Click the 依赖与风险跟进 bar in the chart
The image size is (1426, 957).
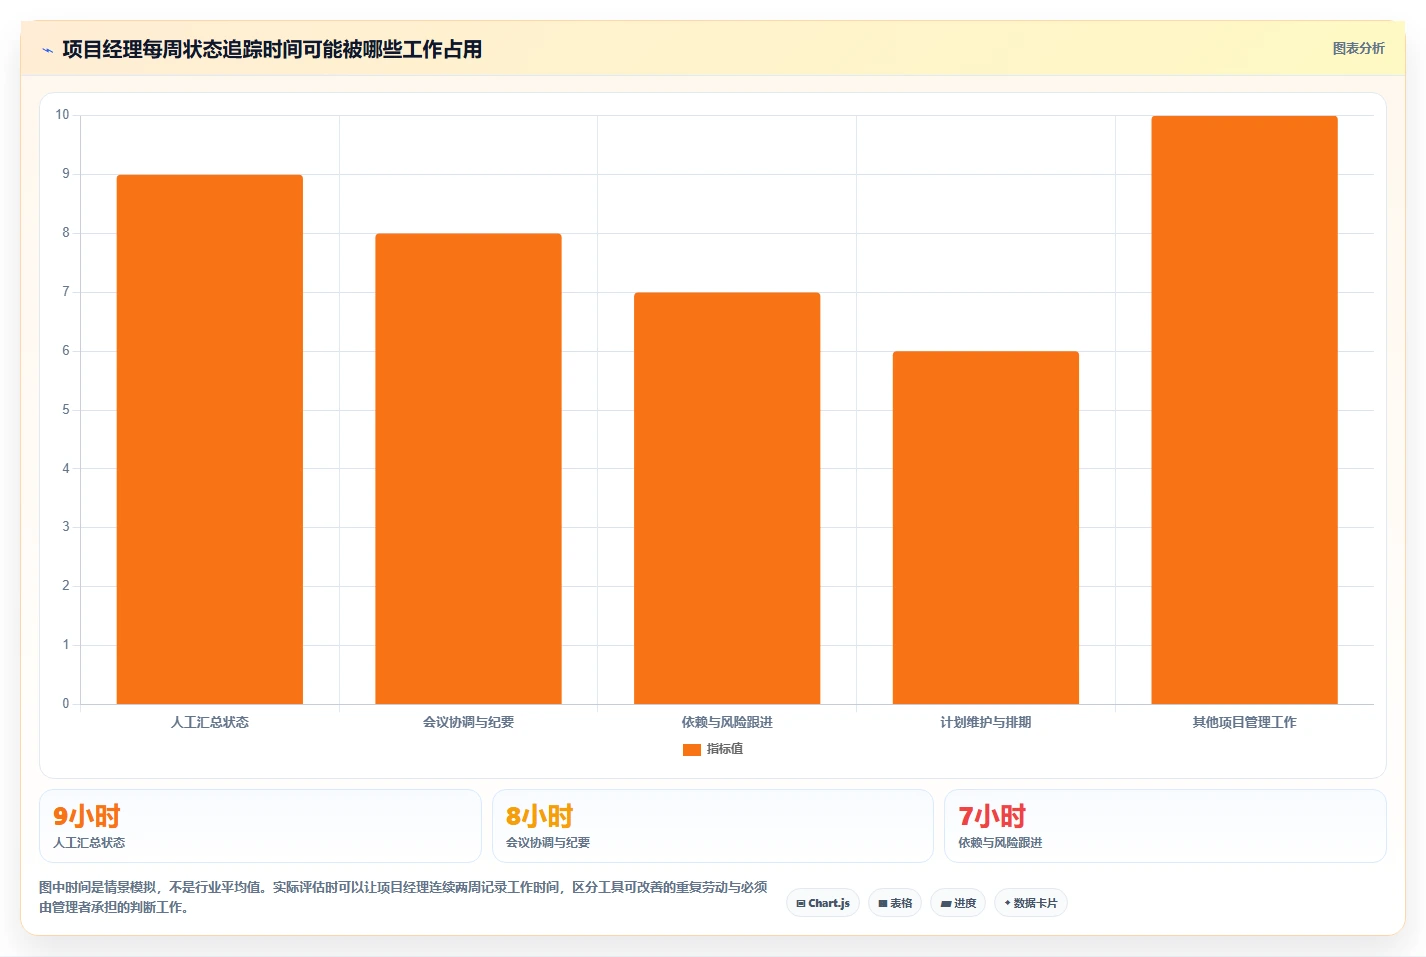click(x=727, y=498)
